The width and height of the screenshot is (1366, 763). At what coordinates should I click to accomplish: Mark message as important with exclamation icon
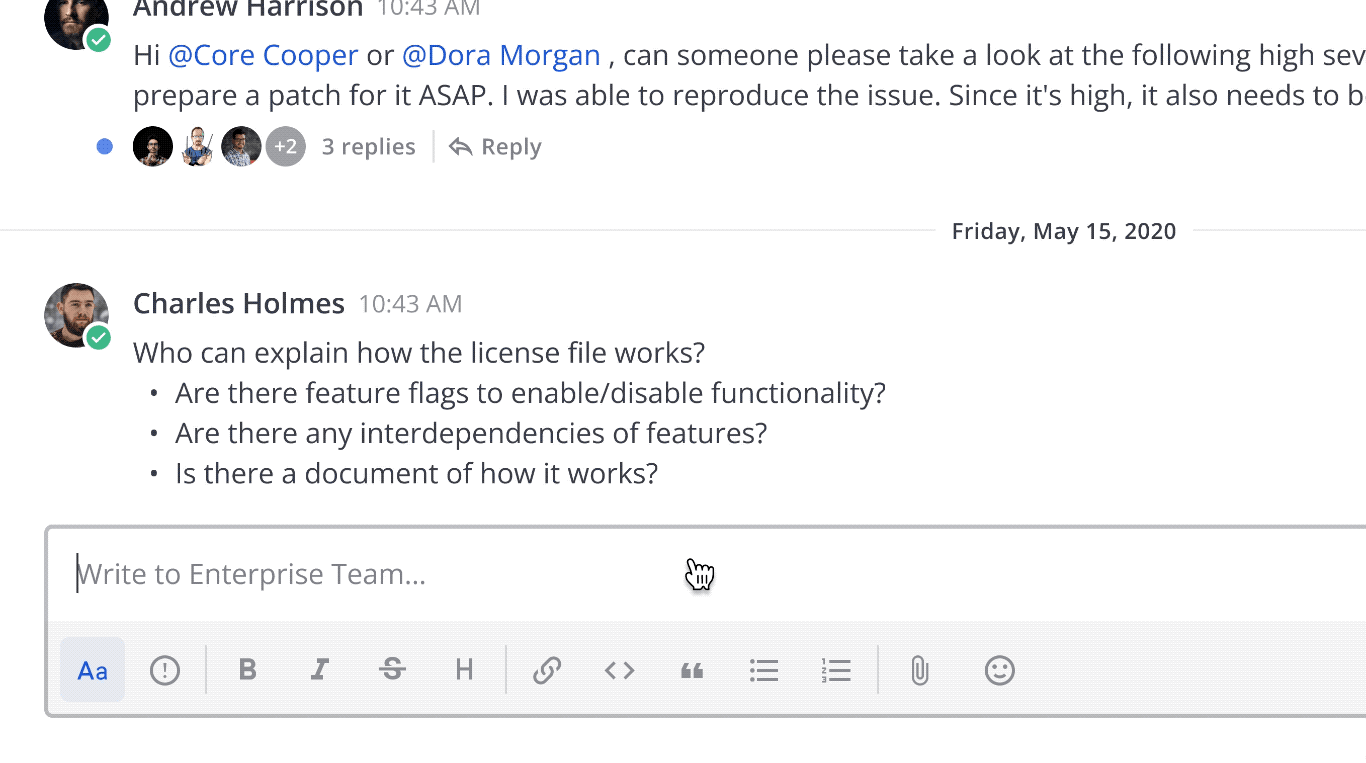click(x=165, y=670)
